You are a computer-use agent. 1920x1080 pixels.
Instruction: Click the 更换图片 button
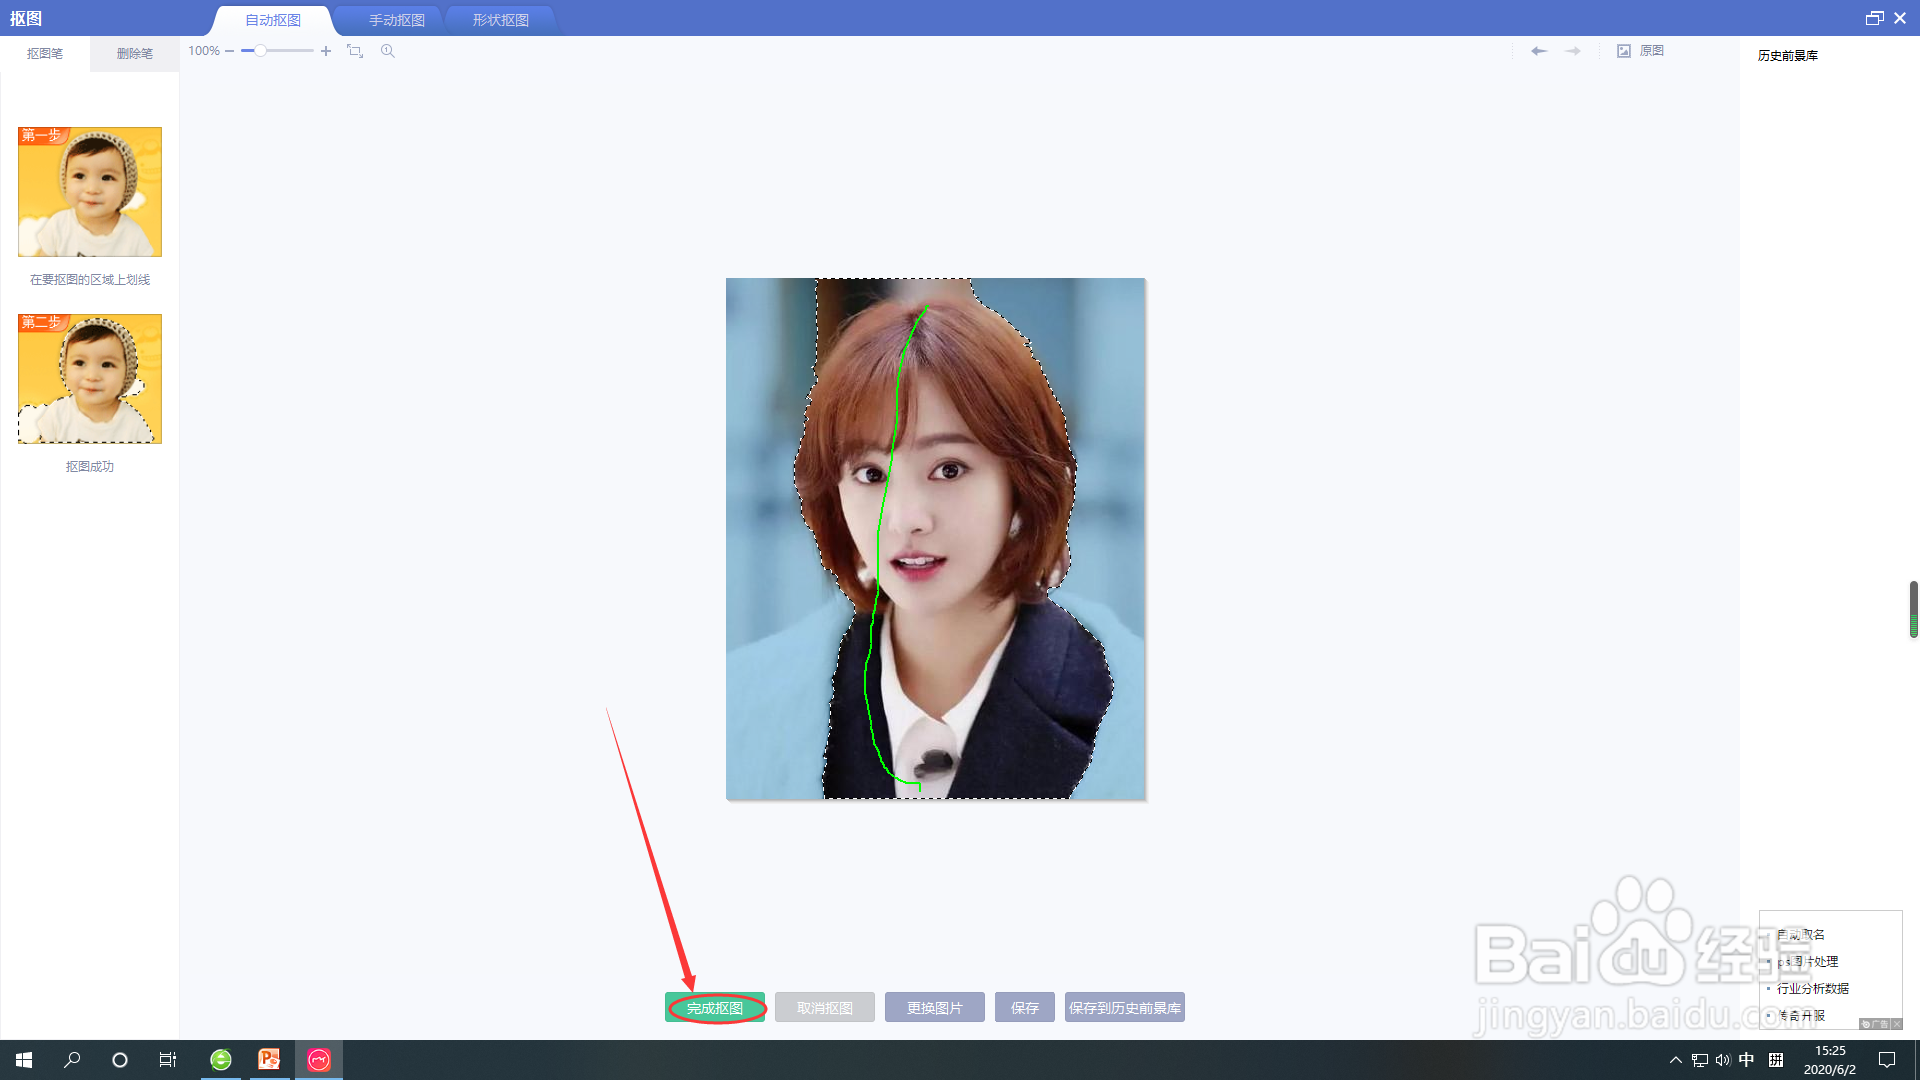935,1008
